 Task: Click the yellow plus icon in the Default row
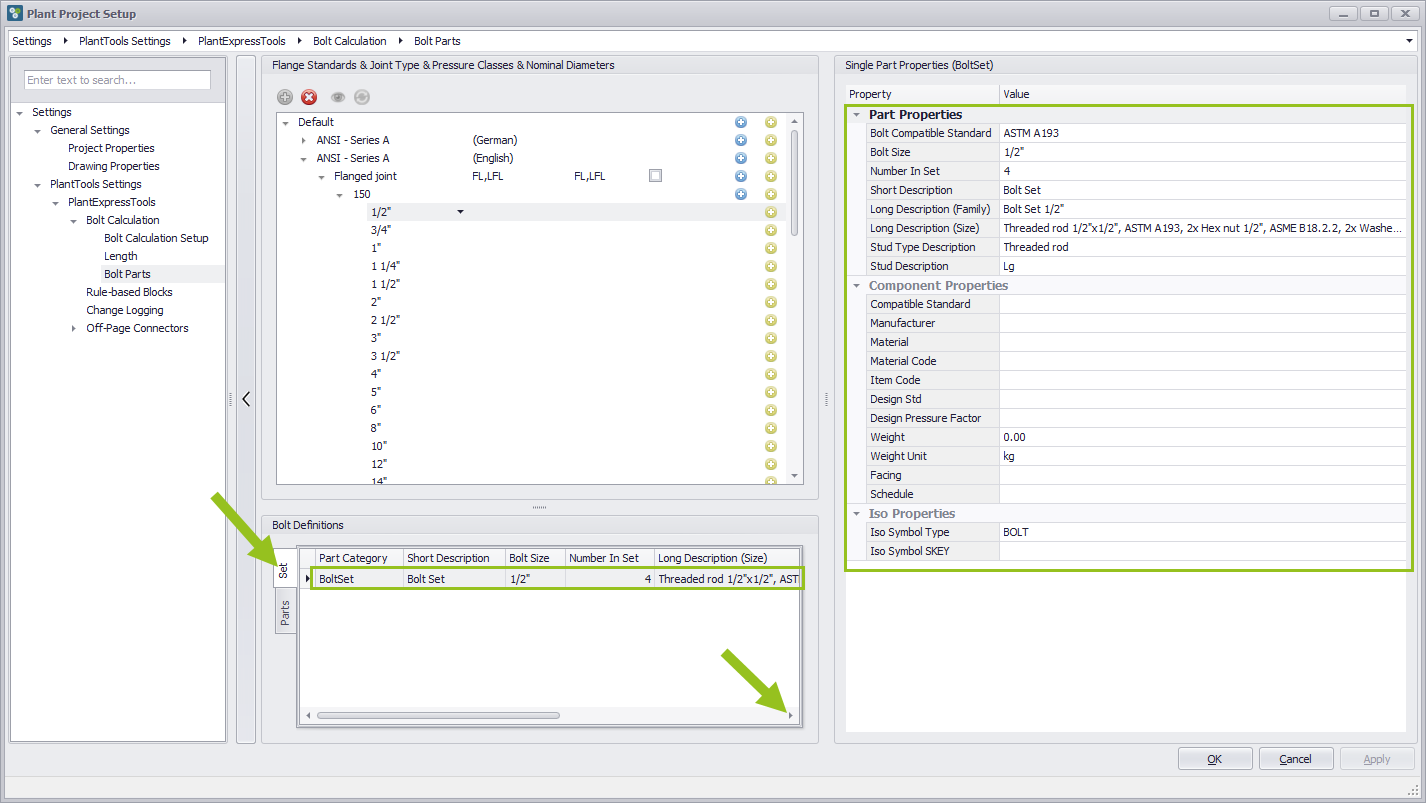(x=771, y=122)
